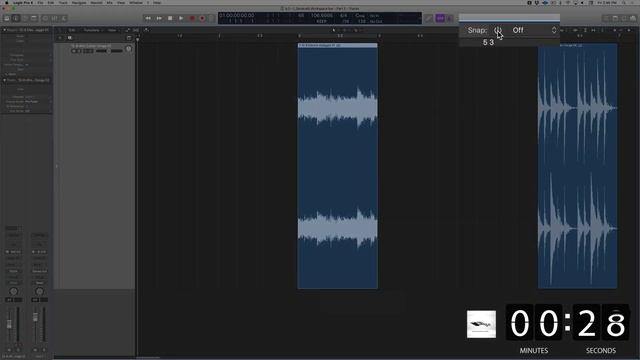Open the Logic Pro X application menu

coord(23,2)
